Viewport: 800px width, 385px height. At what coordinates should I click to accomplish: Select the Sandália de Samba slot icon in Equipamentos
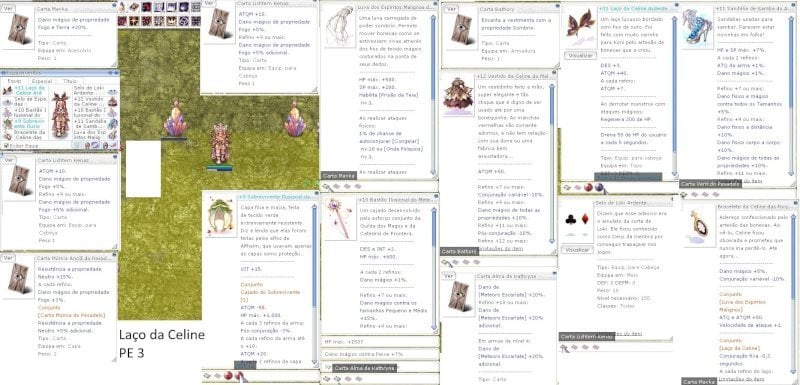(113, 124)
